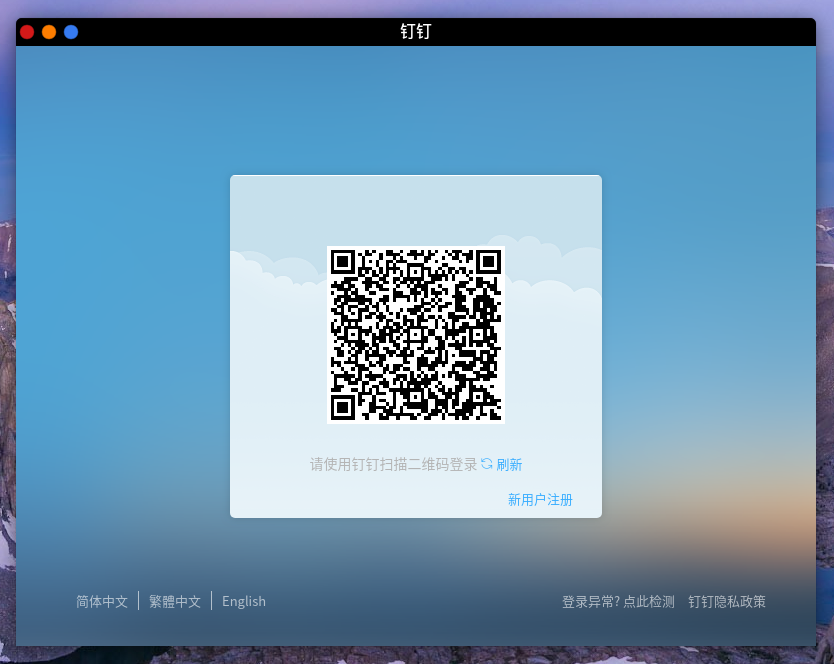Open the 钉钉隐私政策 privacy policy

click(x=727, y=602)
